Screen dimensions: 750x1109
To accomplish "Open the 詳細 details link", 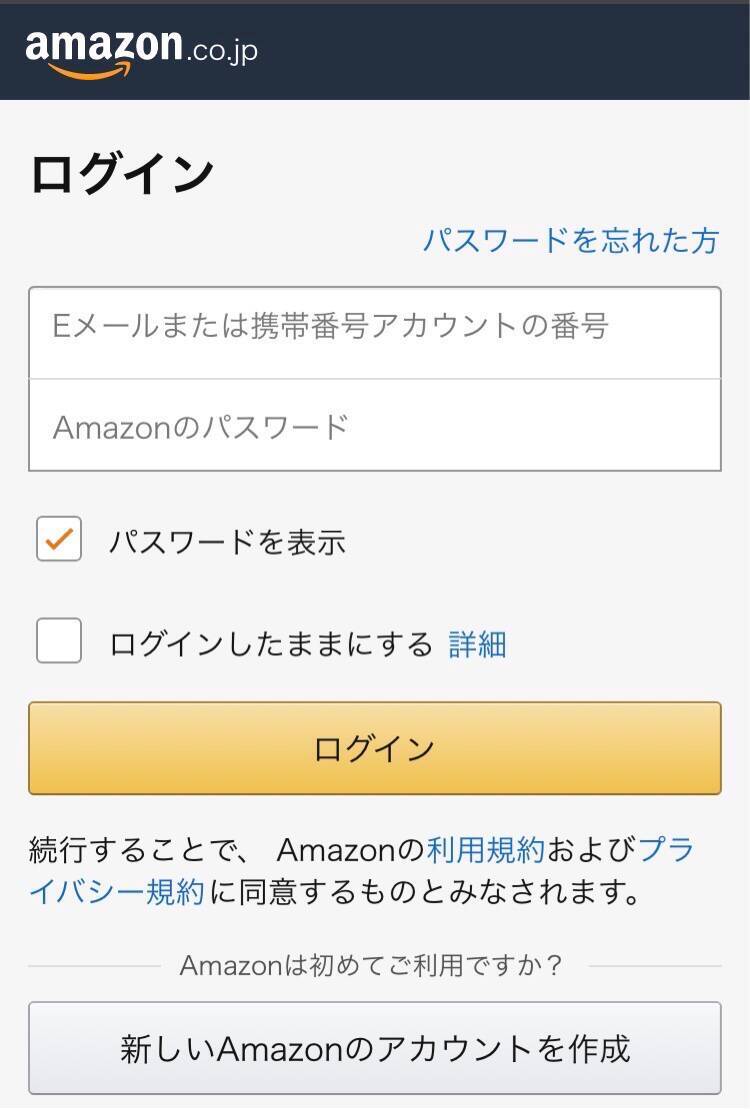I will [x=477, y=644].
